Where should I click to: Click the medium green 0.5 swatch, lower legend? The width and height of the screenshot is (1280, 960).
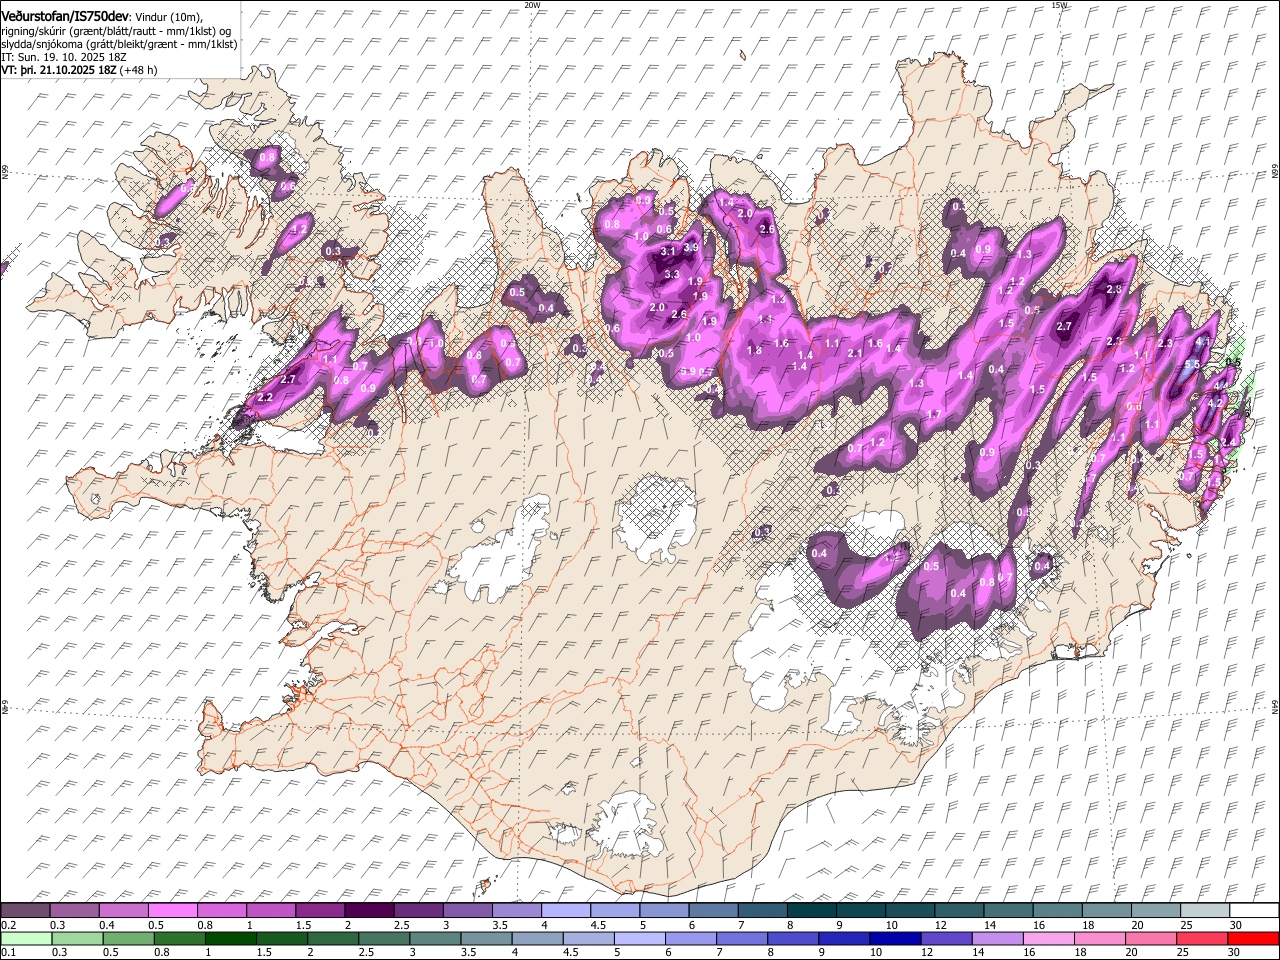tap(128, 938)
